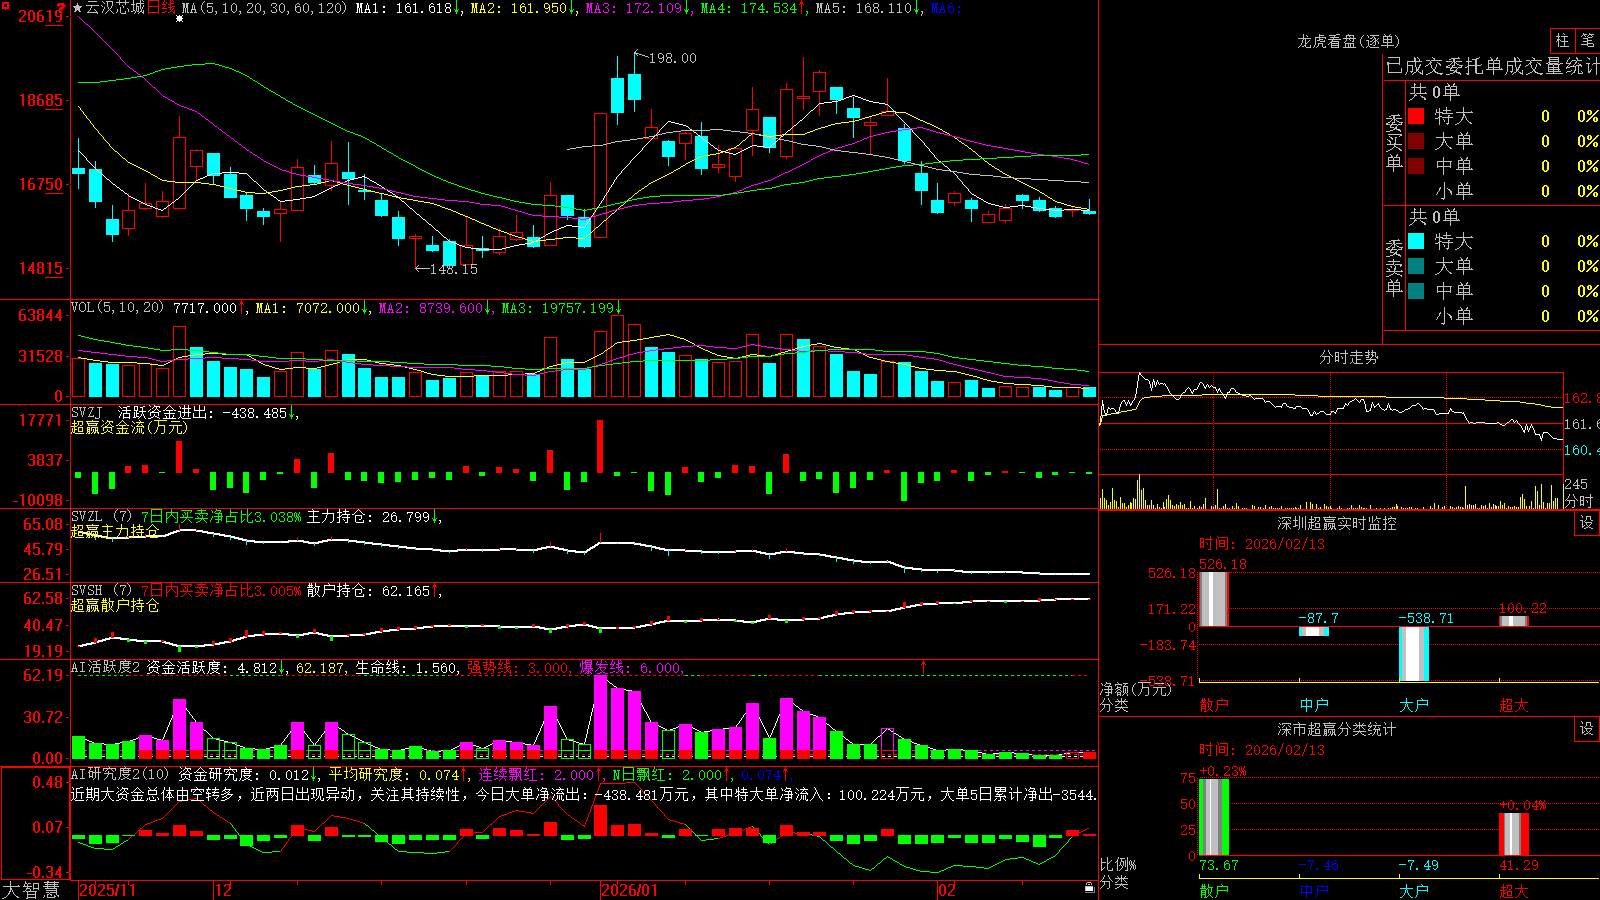Image resolution: width=1600 pixels, height=900 pixels.
Task: Click the 20619 price axis top label
Action: [x=40, y=16]
